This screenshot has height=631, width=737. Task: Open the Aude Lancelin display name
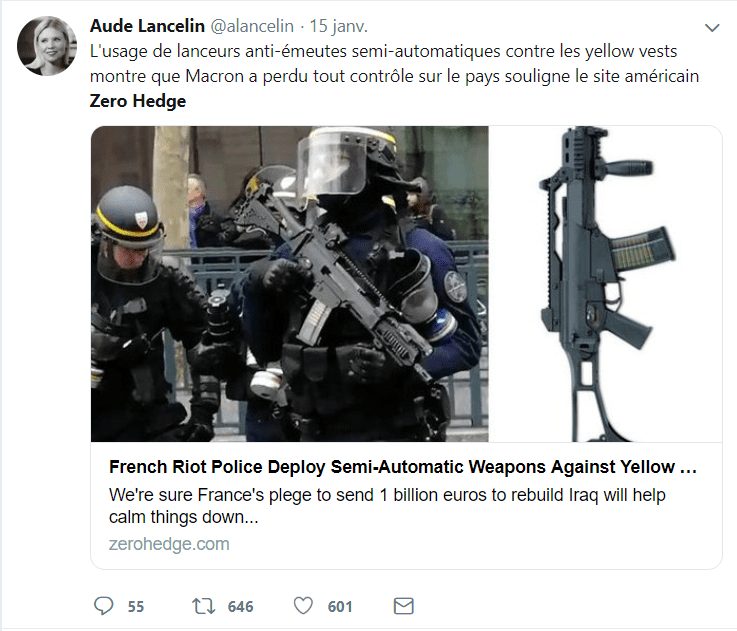click(147, 26)
